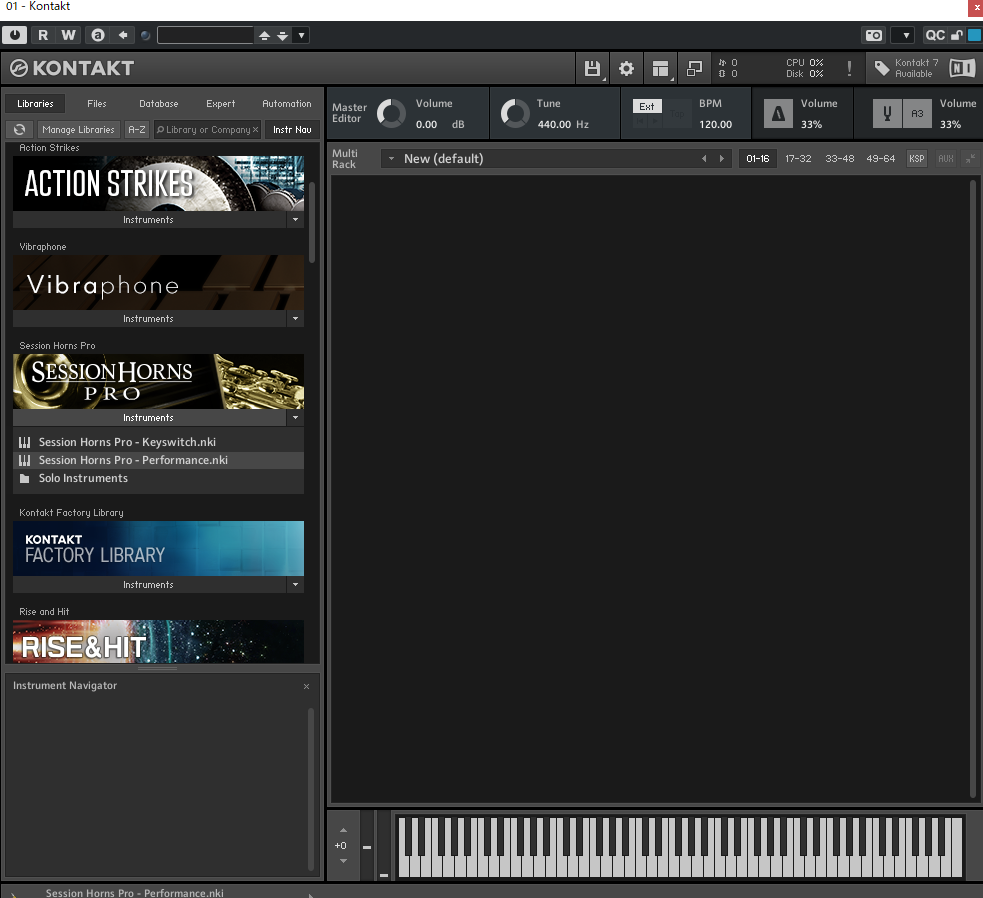Open the New (default) multi dropdown

pos(390,158)
